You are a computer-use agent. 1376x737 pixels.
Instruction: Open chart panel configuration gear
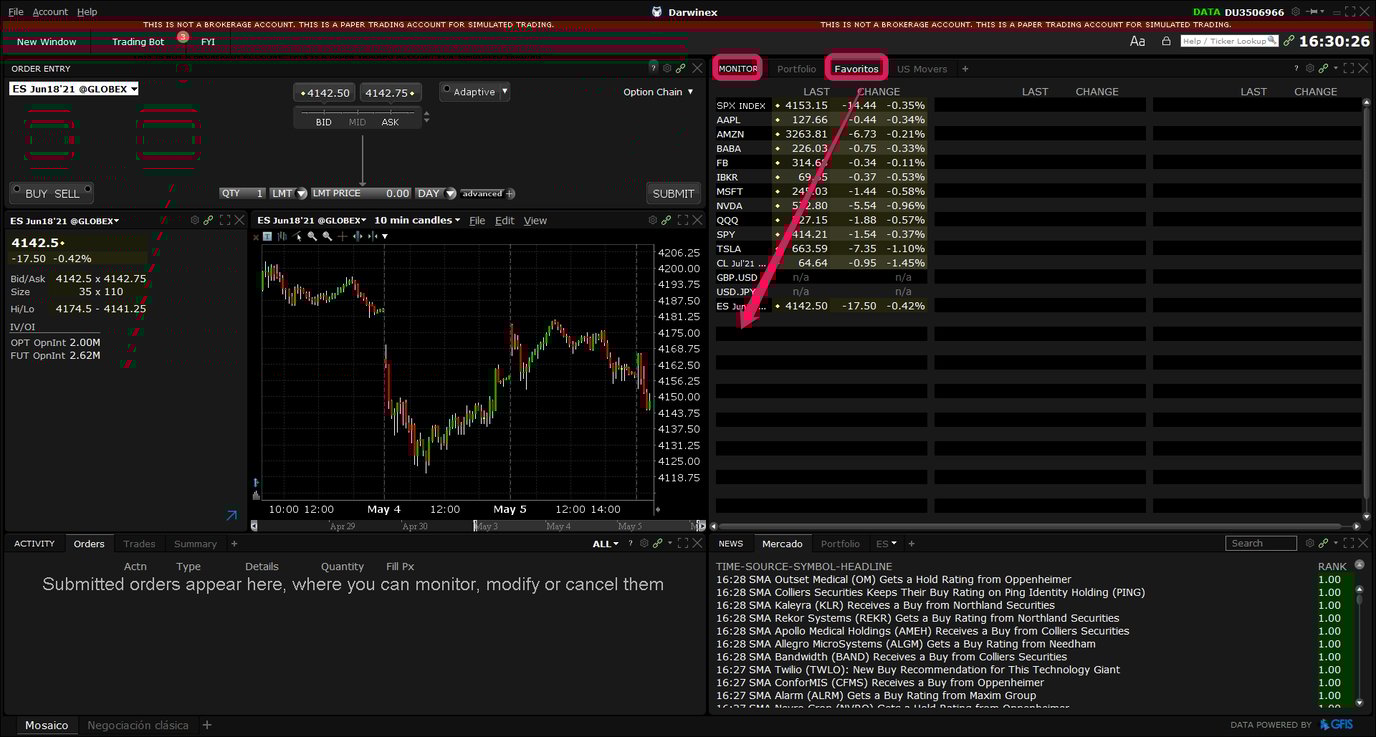click(653, 220)
